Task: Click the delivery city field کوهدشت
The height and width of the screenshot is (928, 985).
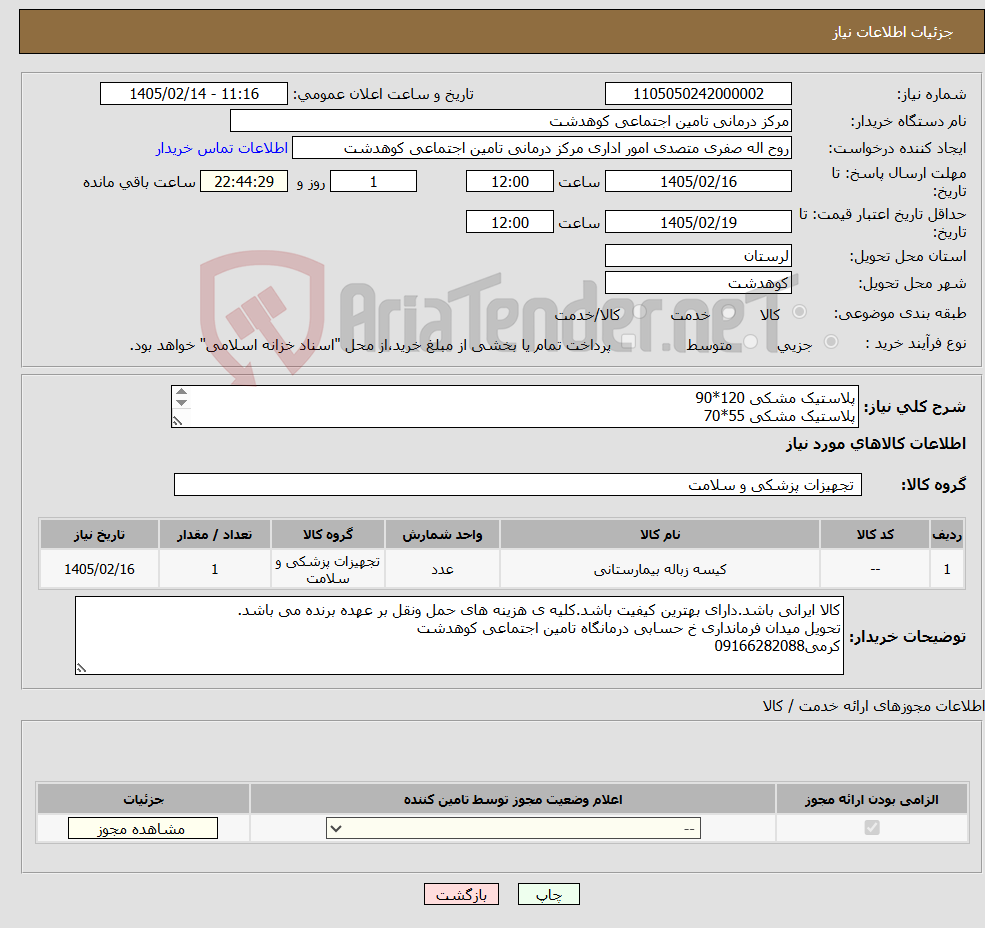Action: 698,283
